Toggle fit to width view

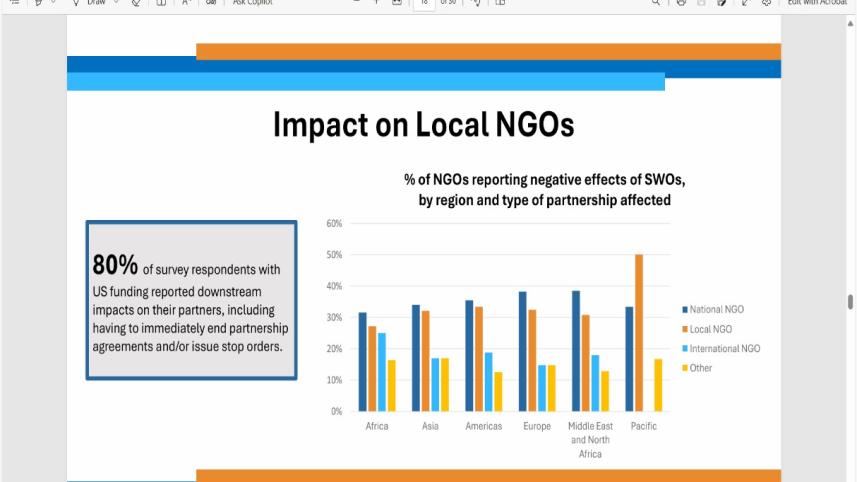coord(397,3)
